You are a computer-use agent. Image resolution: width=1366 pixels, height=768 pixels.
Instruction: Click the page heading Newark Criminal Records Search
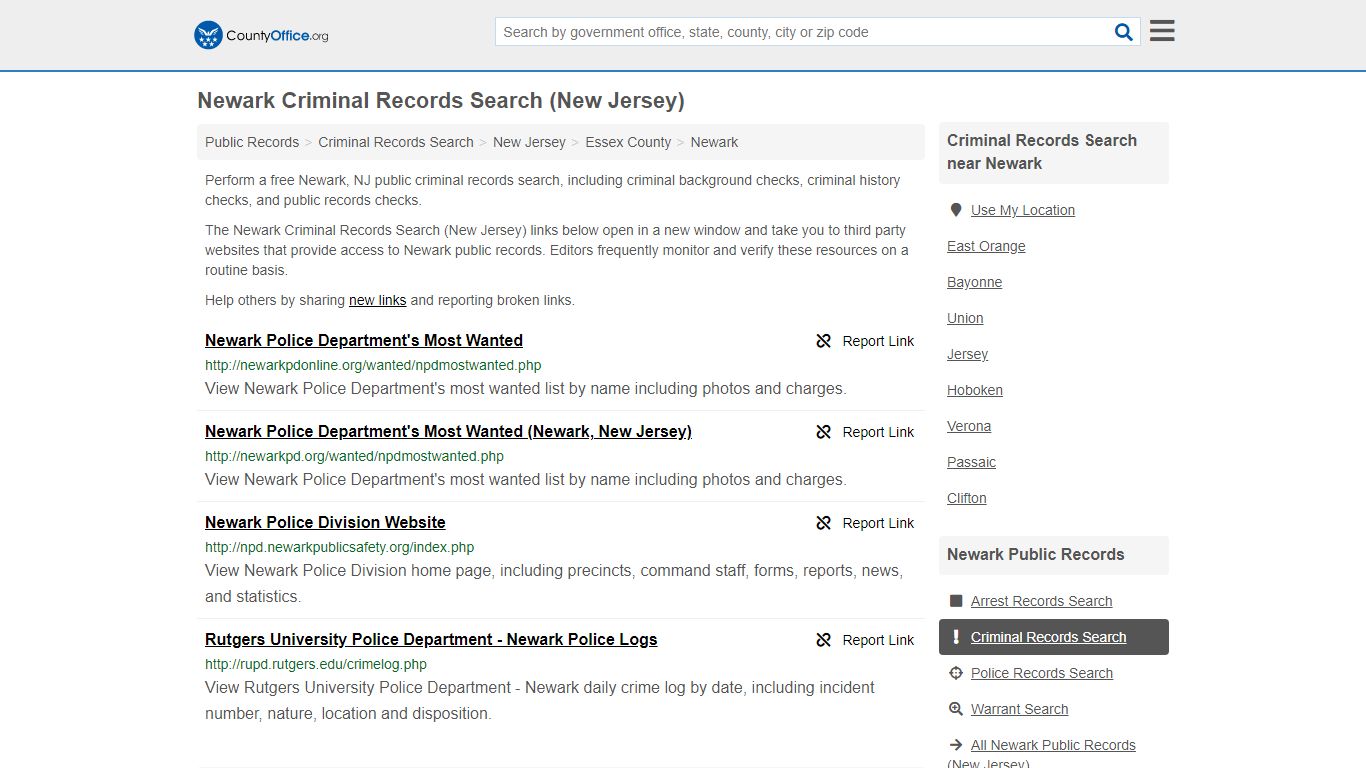[x=440, y=100]
